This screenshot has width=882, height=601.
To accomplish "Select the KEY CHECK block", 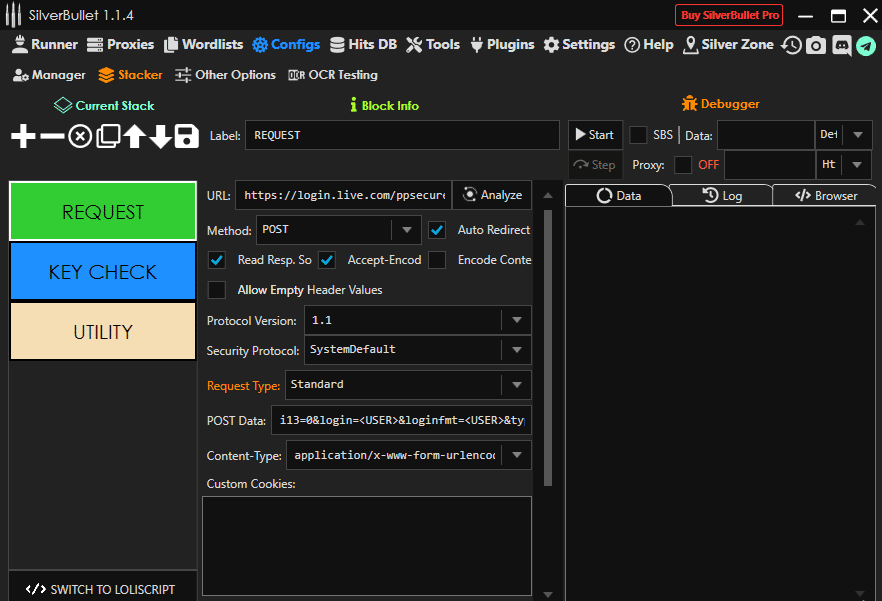I will [x=102, y=271].
